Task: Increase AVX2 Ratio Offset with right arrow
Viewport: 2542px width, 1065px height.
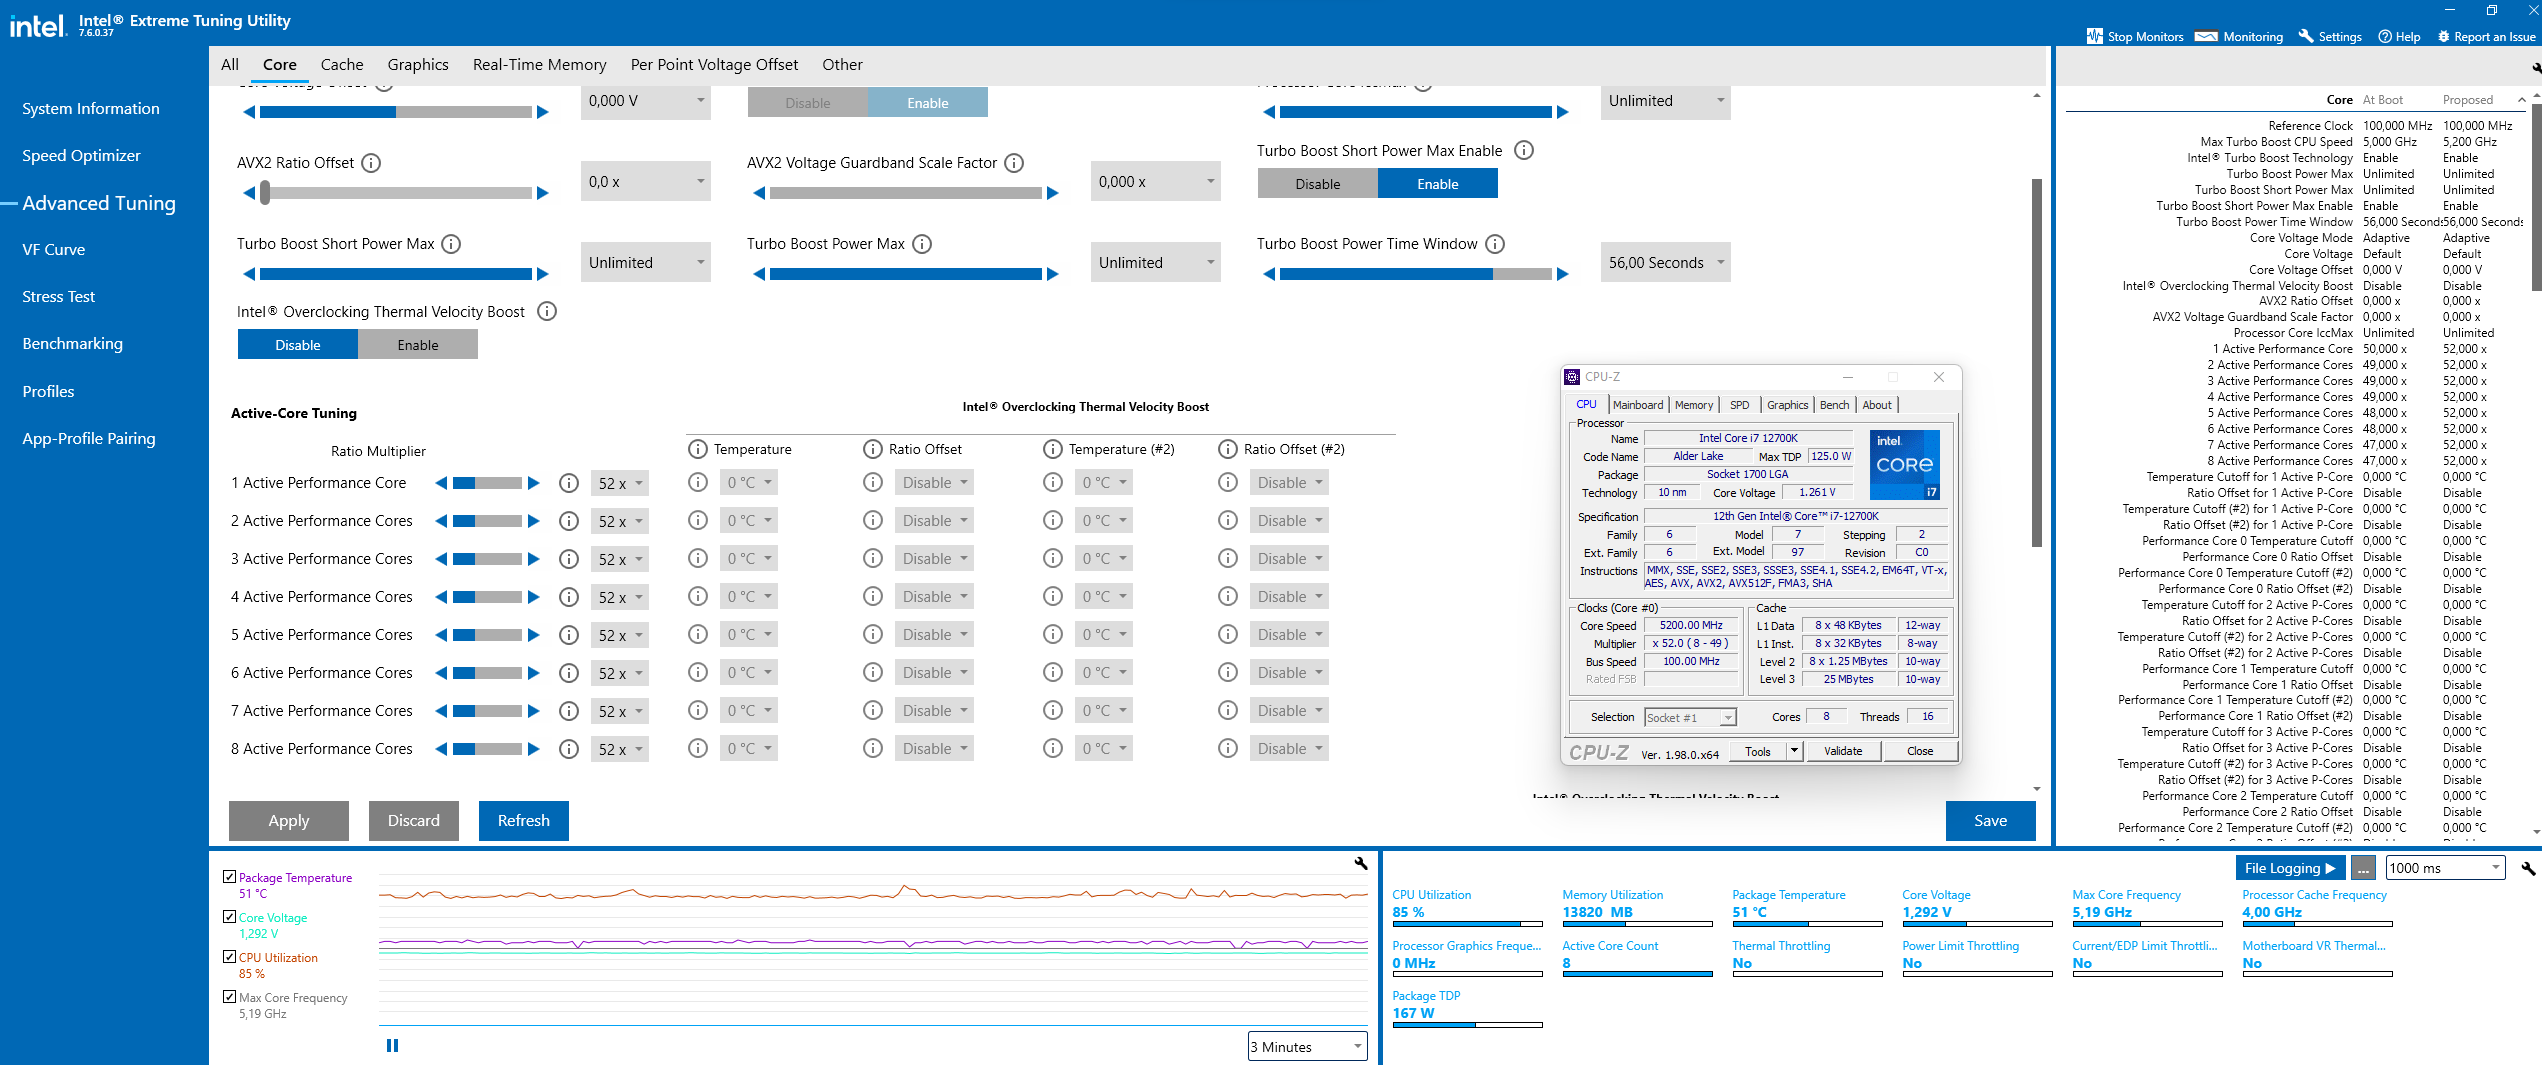Action: [543, 193]
